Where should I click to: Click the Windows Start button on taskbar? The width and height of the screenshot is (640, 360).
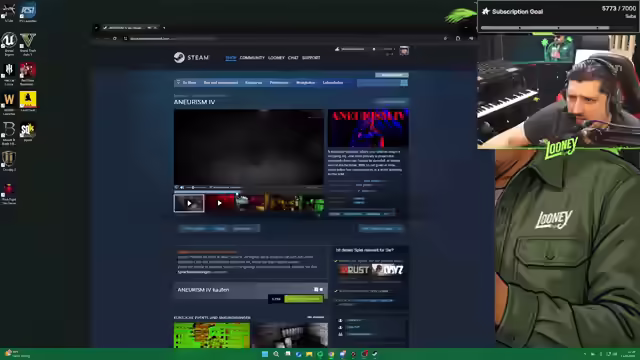(x=265, y=354)
